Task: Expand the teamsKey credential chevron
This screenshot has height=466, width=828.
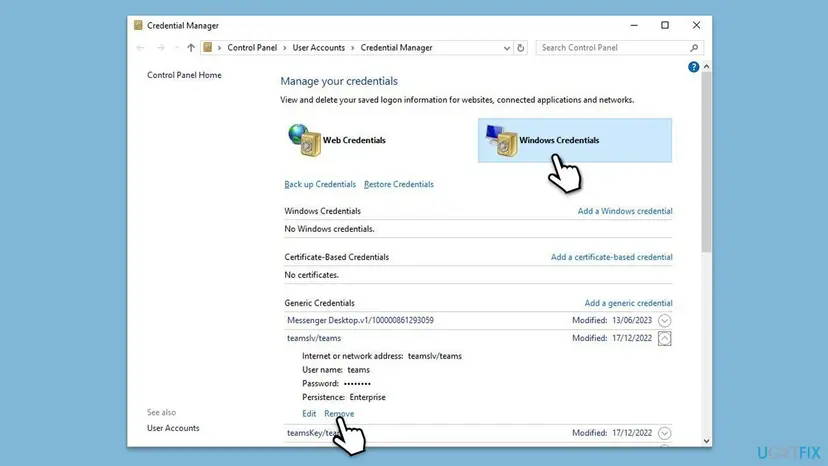Action: (664, 433)
